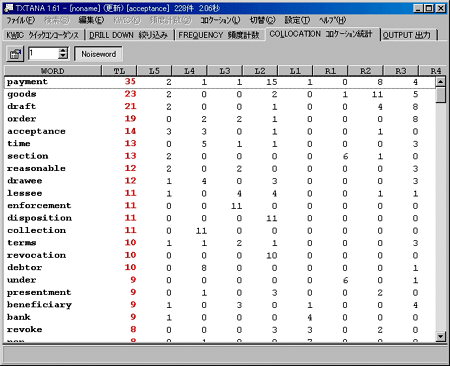
Task: Open the 切替(C) menu
Action: 263,20
